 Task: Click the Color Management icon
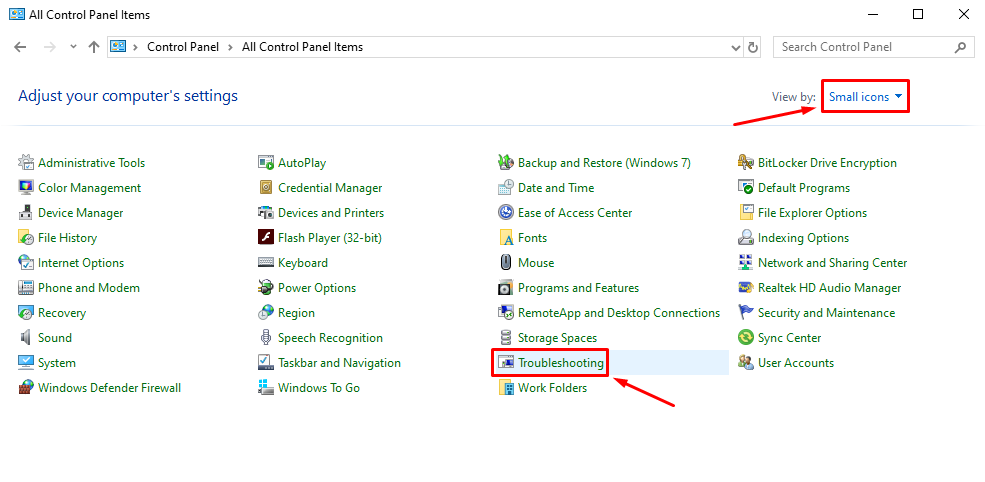point(26,188)
